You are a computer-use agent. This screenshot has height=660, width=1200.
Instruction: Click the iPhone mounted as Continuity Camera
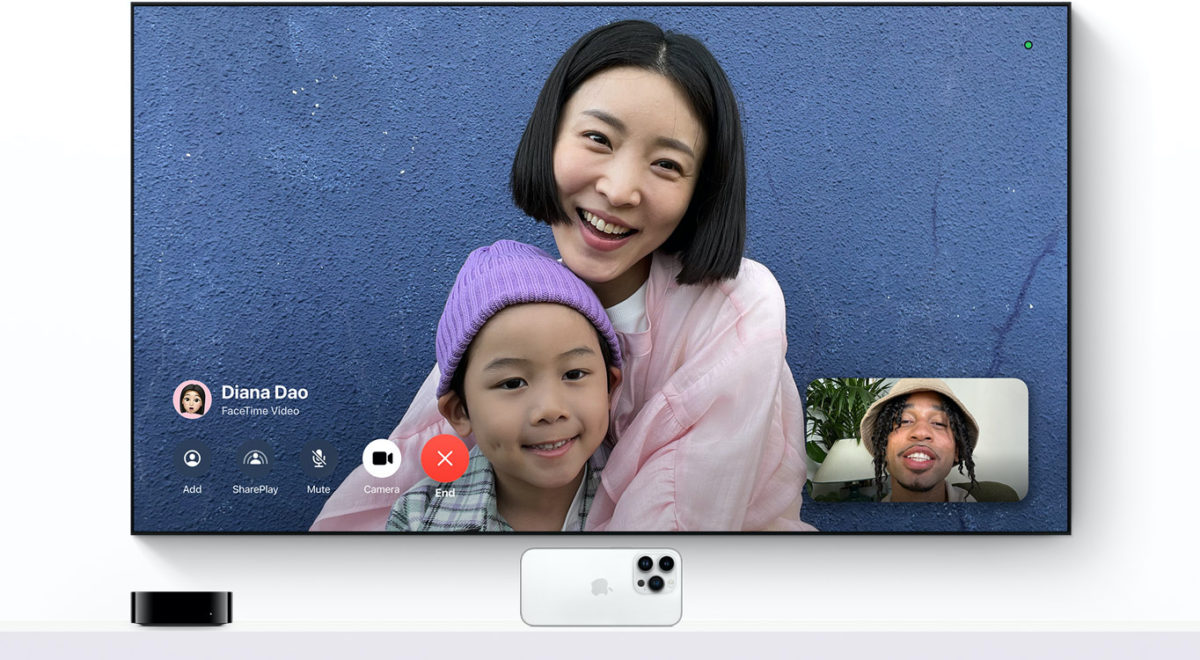tap(601, 588)
